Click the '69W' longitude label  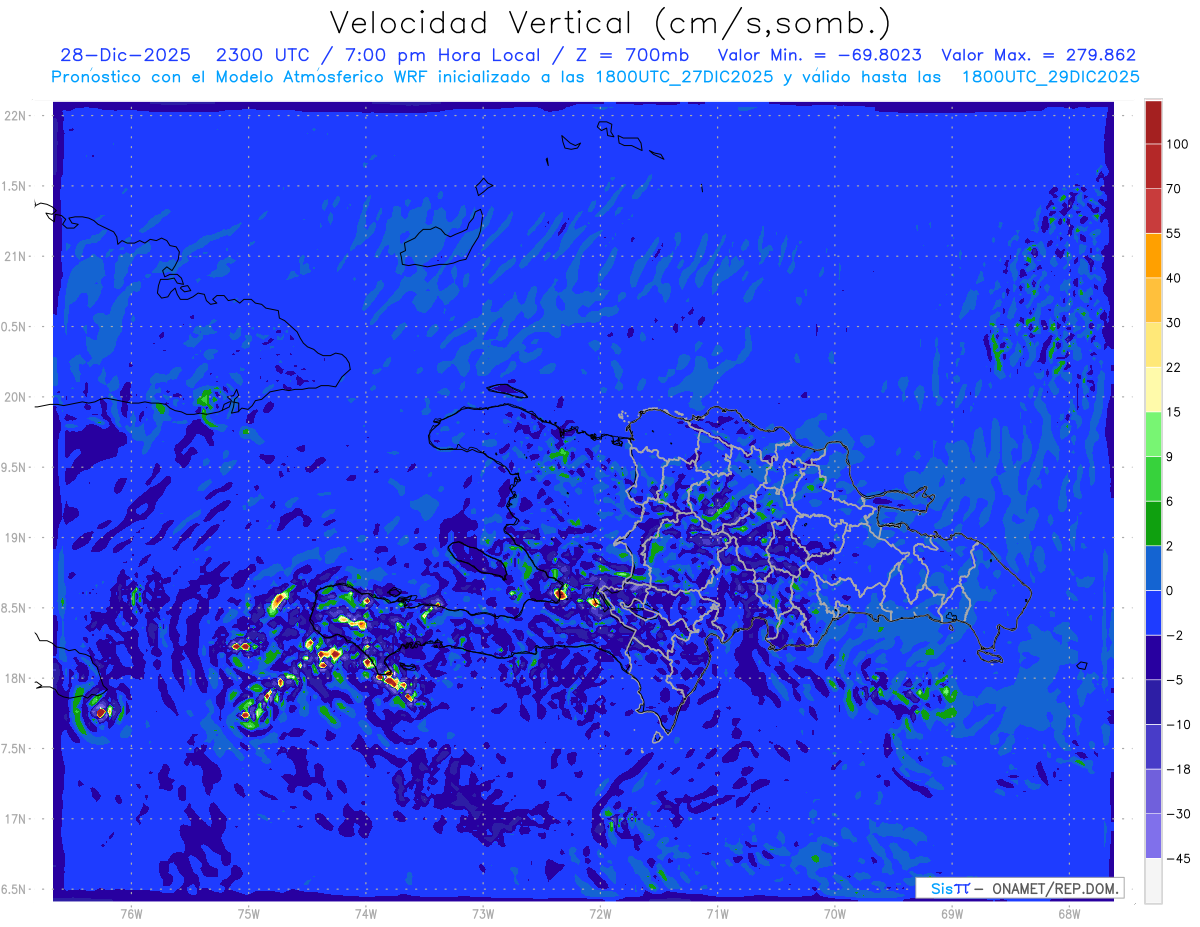[x=952, y=913]
